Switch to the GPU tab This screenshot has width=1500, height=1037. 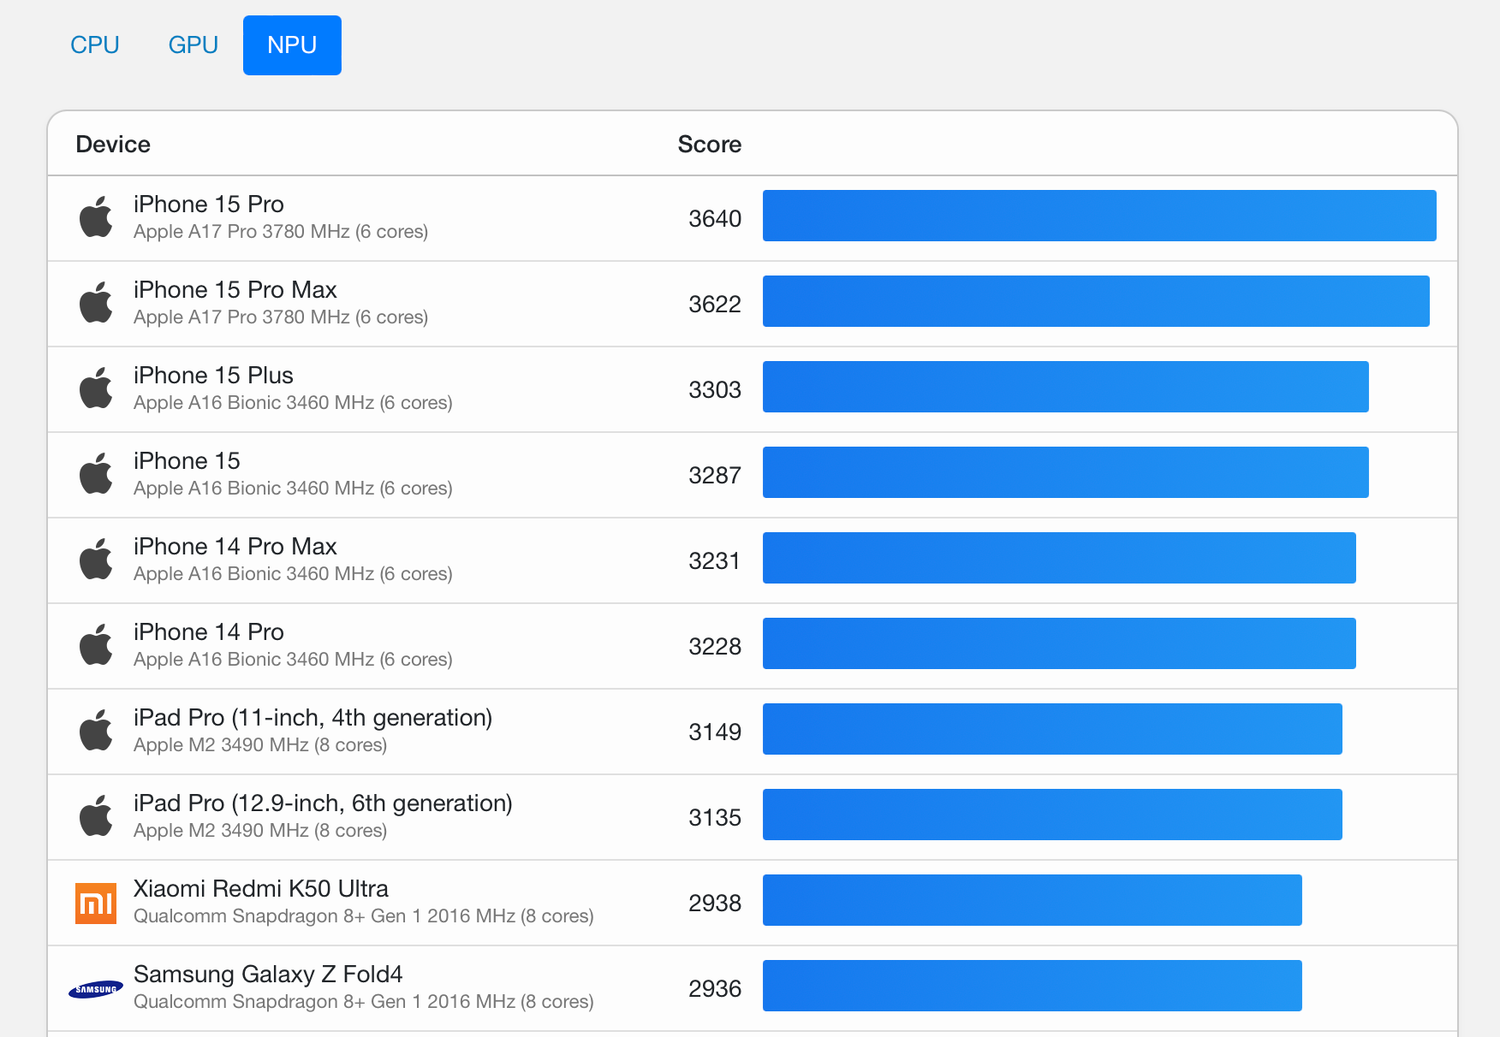tap(193, 45)
